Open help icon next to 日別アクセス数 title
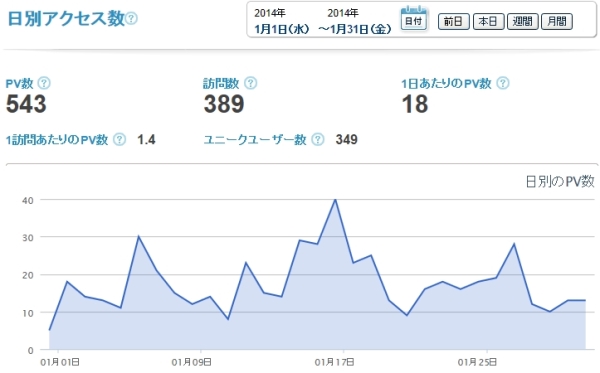The height and width of the screenshot is (373, 600). click(x=131, y=18)
